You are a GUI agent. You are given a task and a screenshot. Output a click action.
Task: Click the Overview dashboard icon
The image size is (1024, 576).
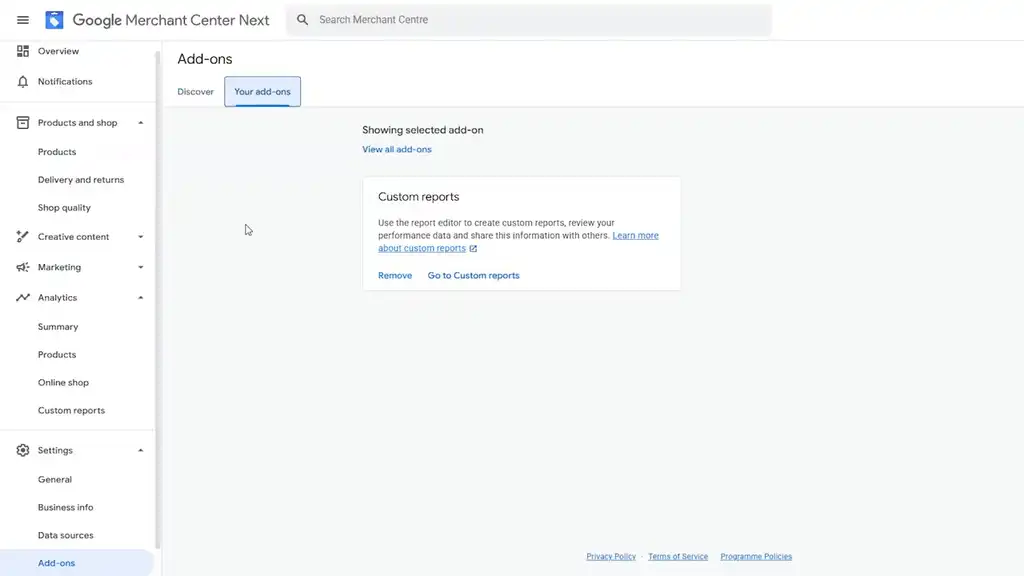(x=23, y=51)
